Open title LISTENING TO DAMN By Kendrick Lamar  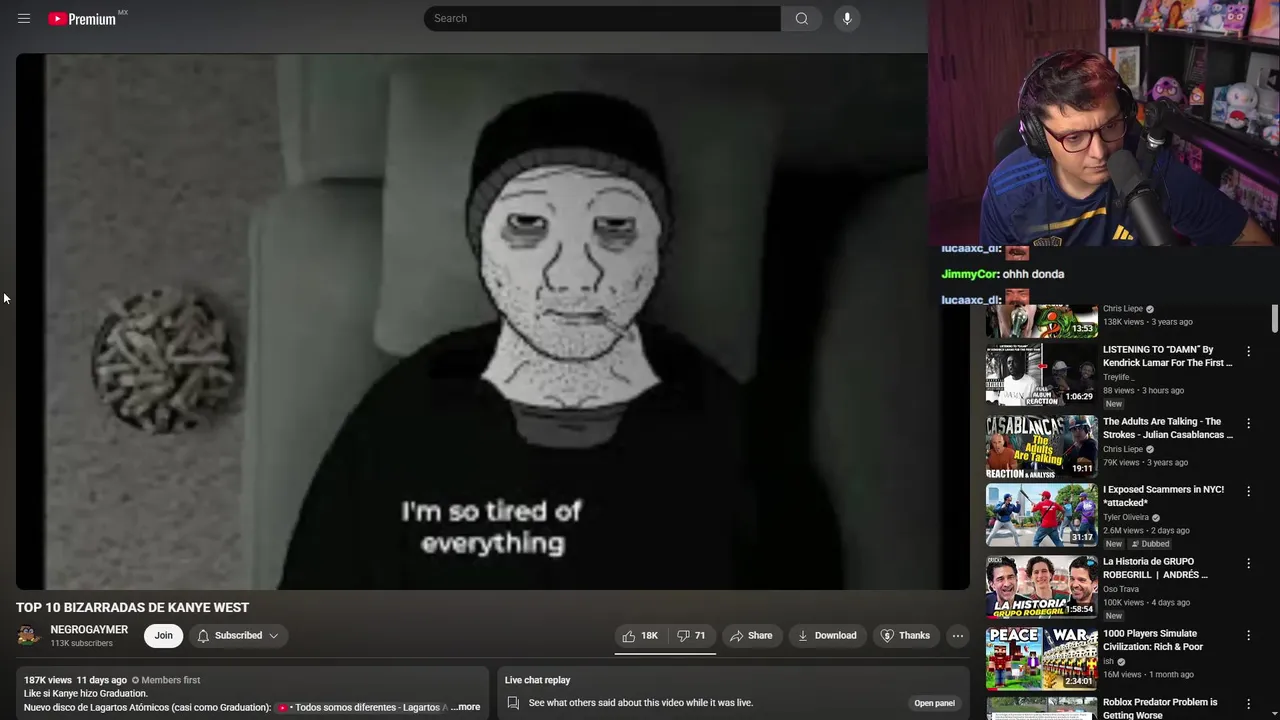coord(1167,356)
